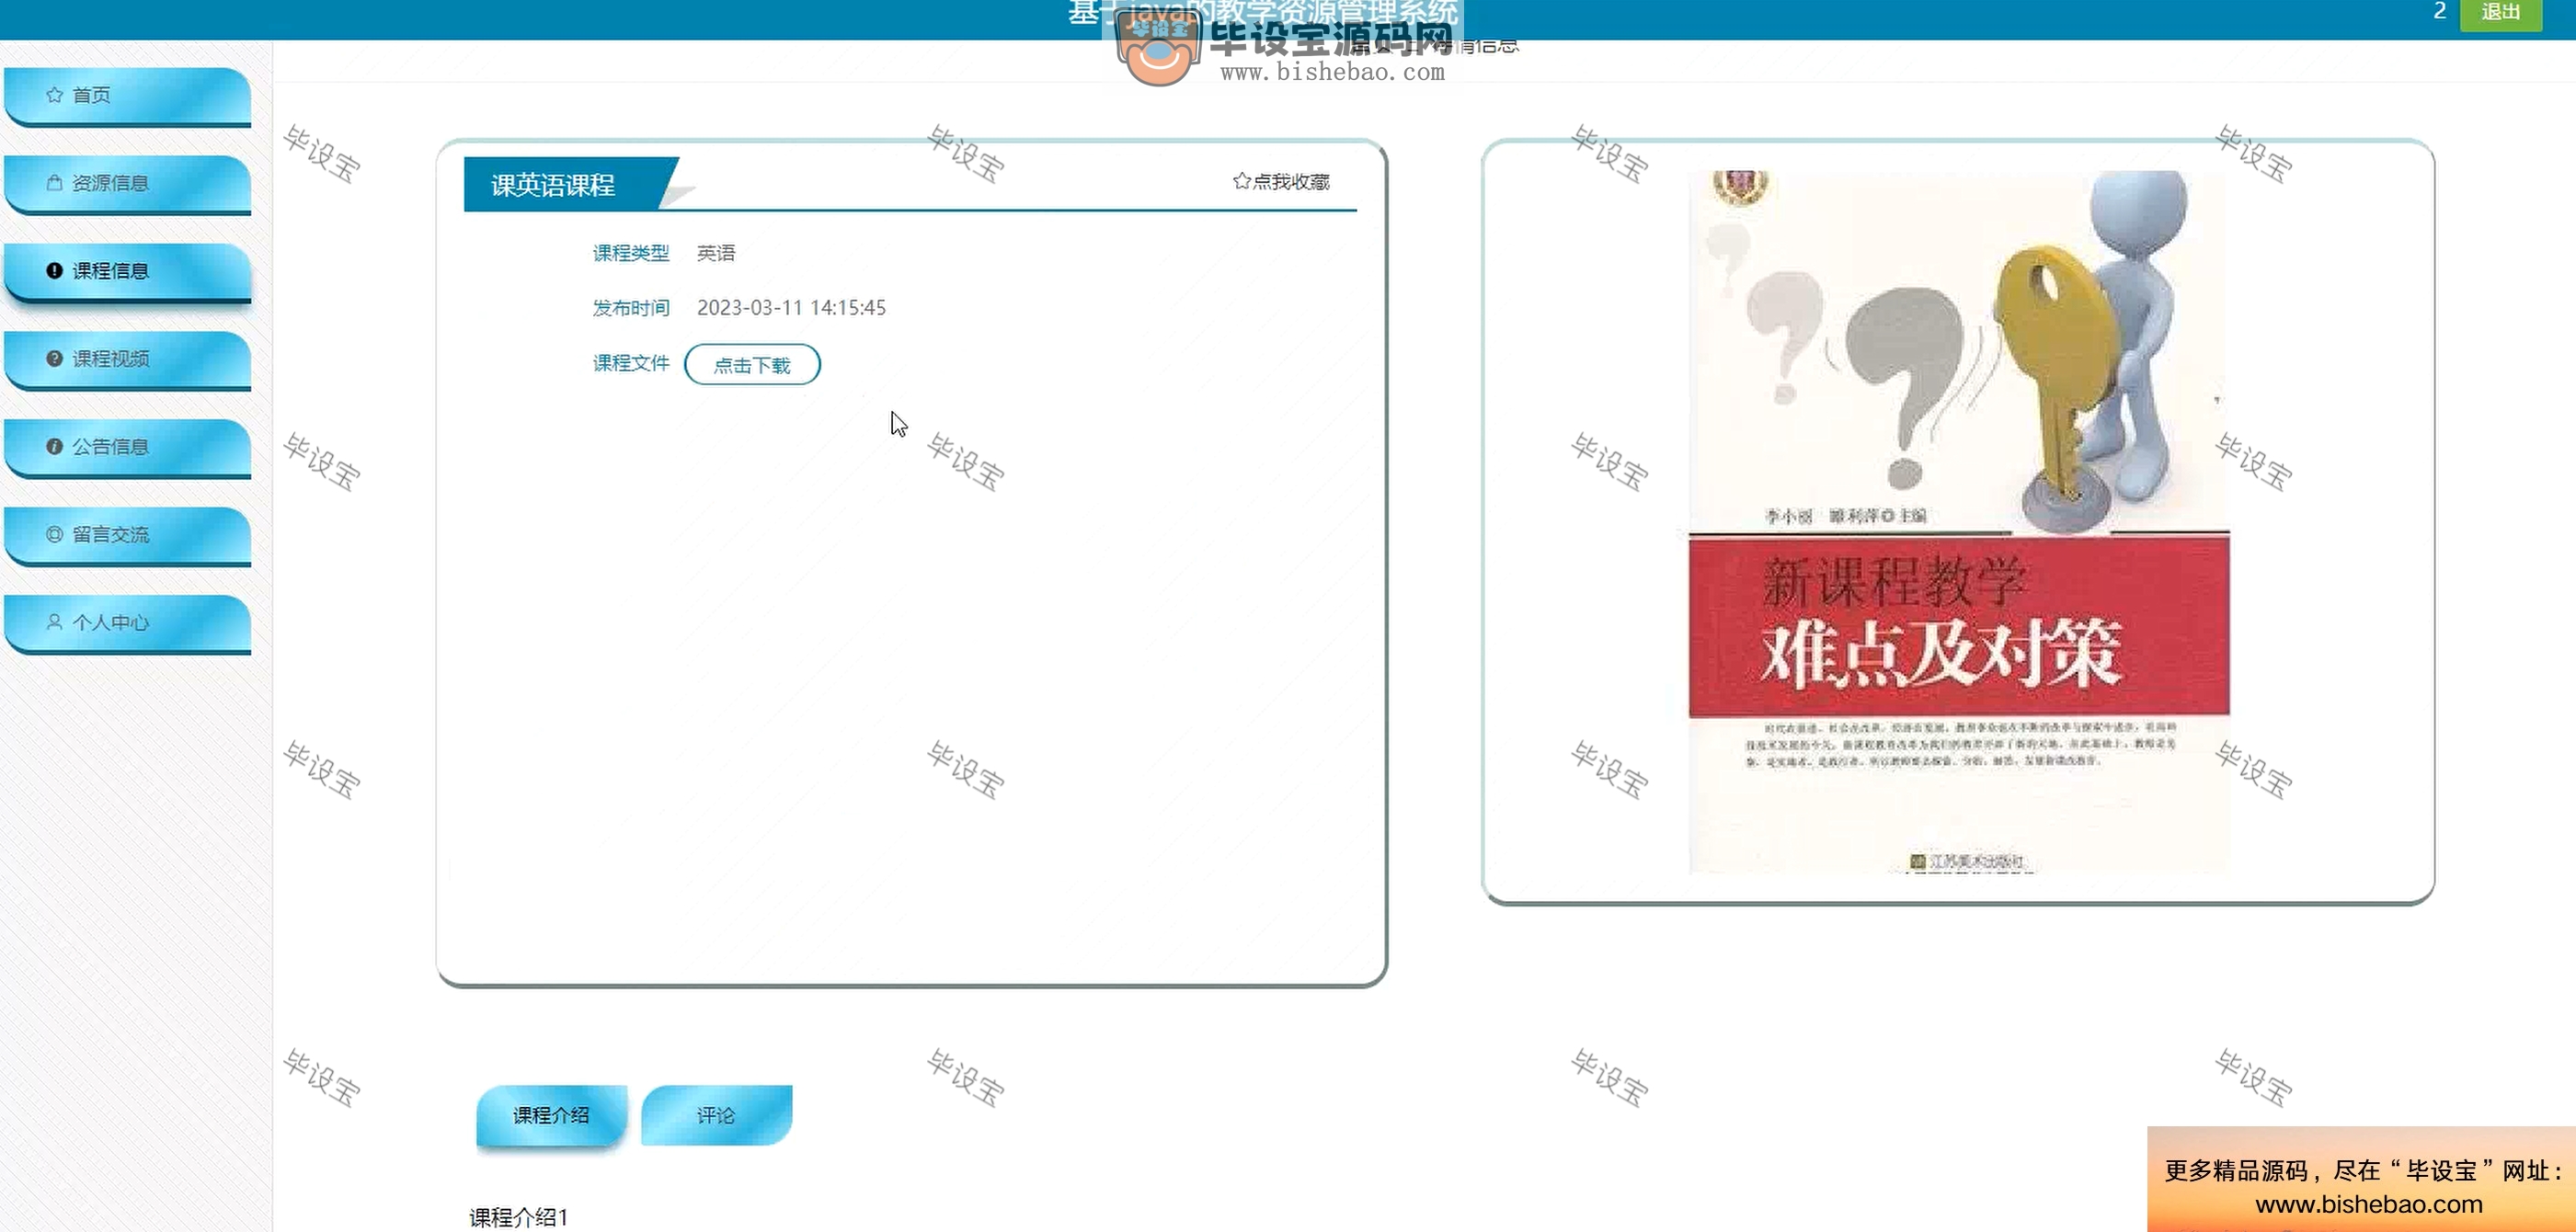Click the 课程介绍1 description text
Screen dimensions: 2576x1232
(519, 1217)
